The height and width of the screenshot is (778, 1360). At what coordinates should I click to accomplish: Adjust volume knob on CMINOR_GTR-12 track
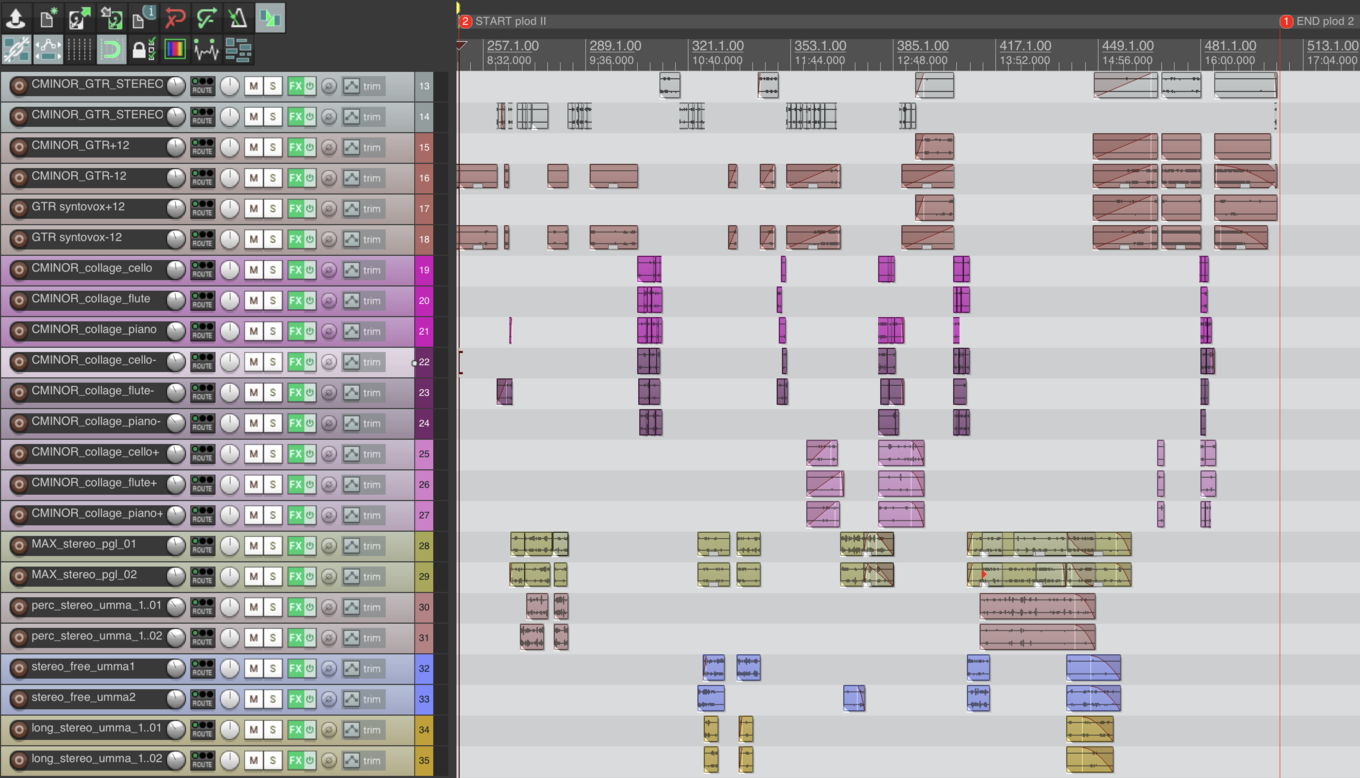click(x=176, y=178)
